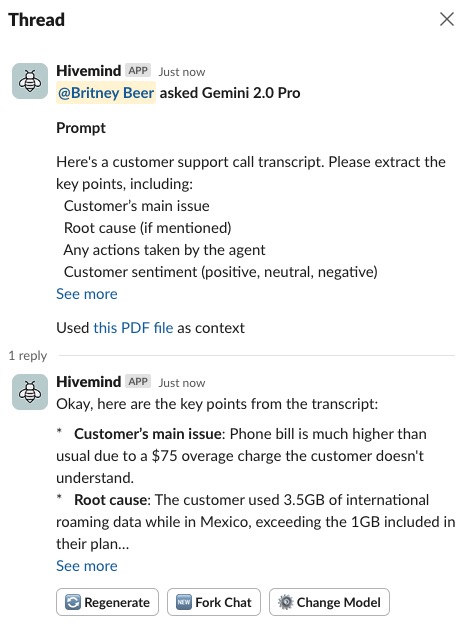This screenshot has width=469, height=628.
Task: Click the Regenerate button with the refresh icon
Action: tap(107, 602)
